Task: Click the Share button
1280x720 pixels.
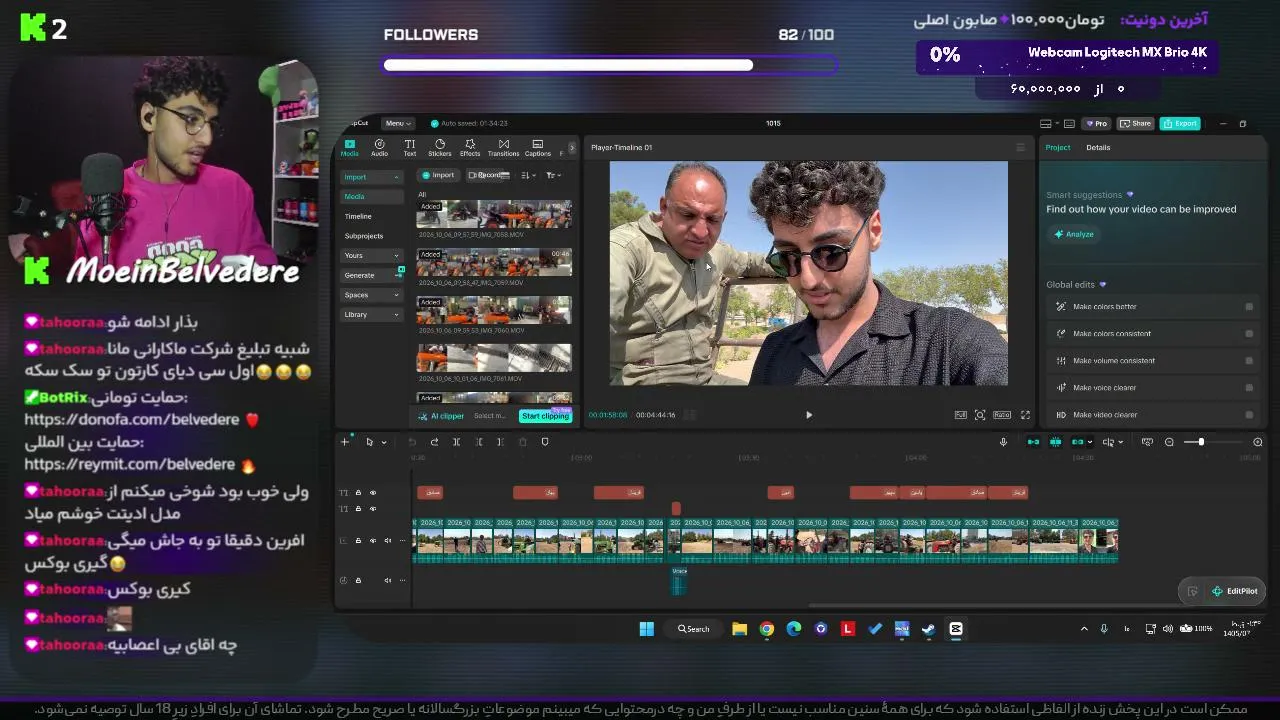Action: [1136, 124]
